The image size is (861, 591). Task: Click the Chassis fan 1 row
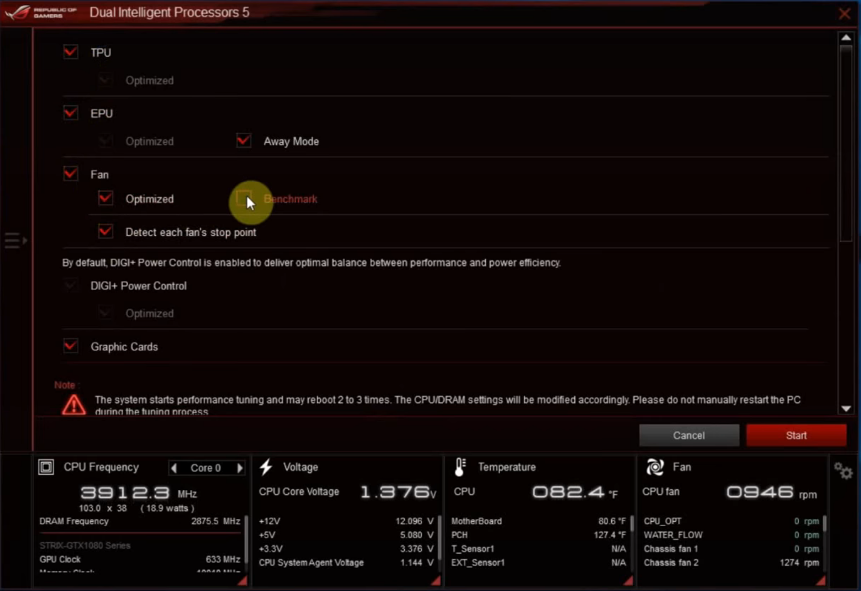point(731,549)
